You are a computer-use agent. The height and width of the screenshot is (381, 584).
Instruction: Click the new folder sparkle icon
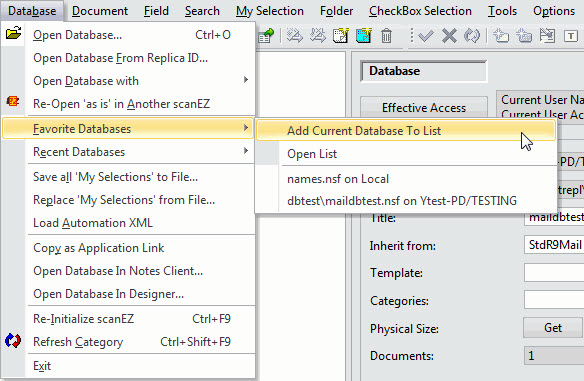(x=501, y=36)
